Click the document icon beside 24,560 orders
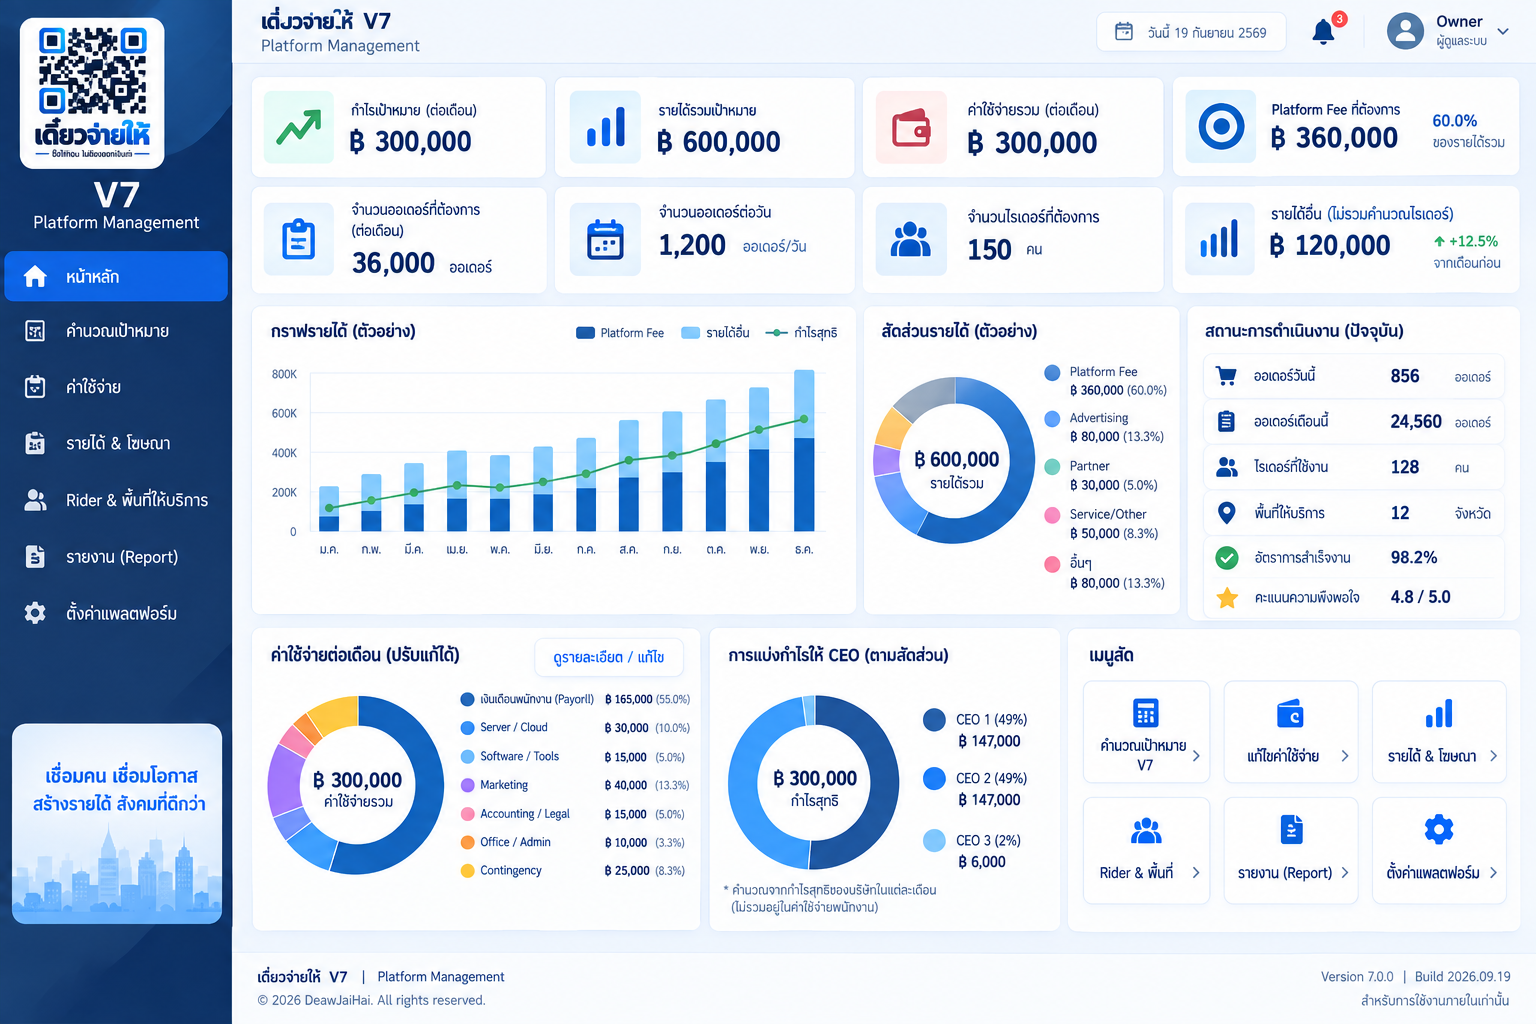Image resolution: width=1536 pixels, height=1024 pixels. [x=1226, y=421]
